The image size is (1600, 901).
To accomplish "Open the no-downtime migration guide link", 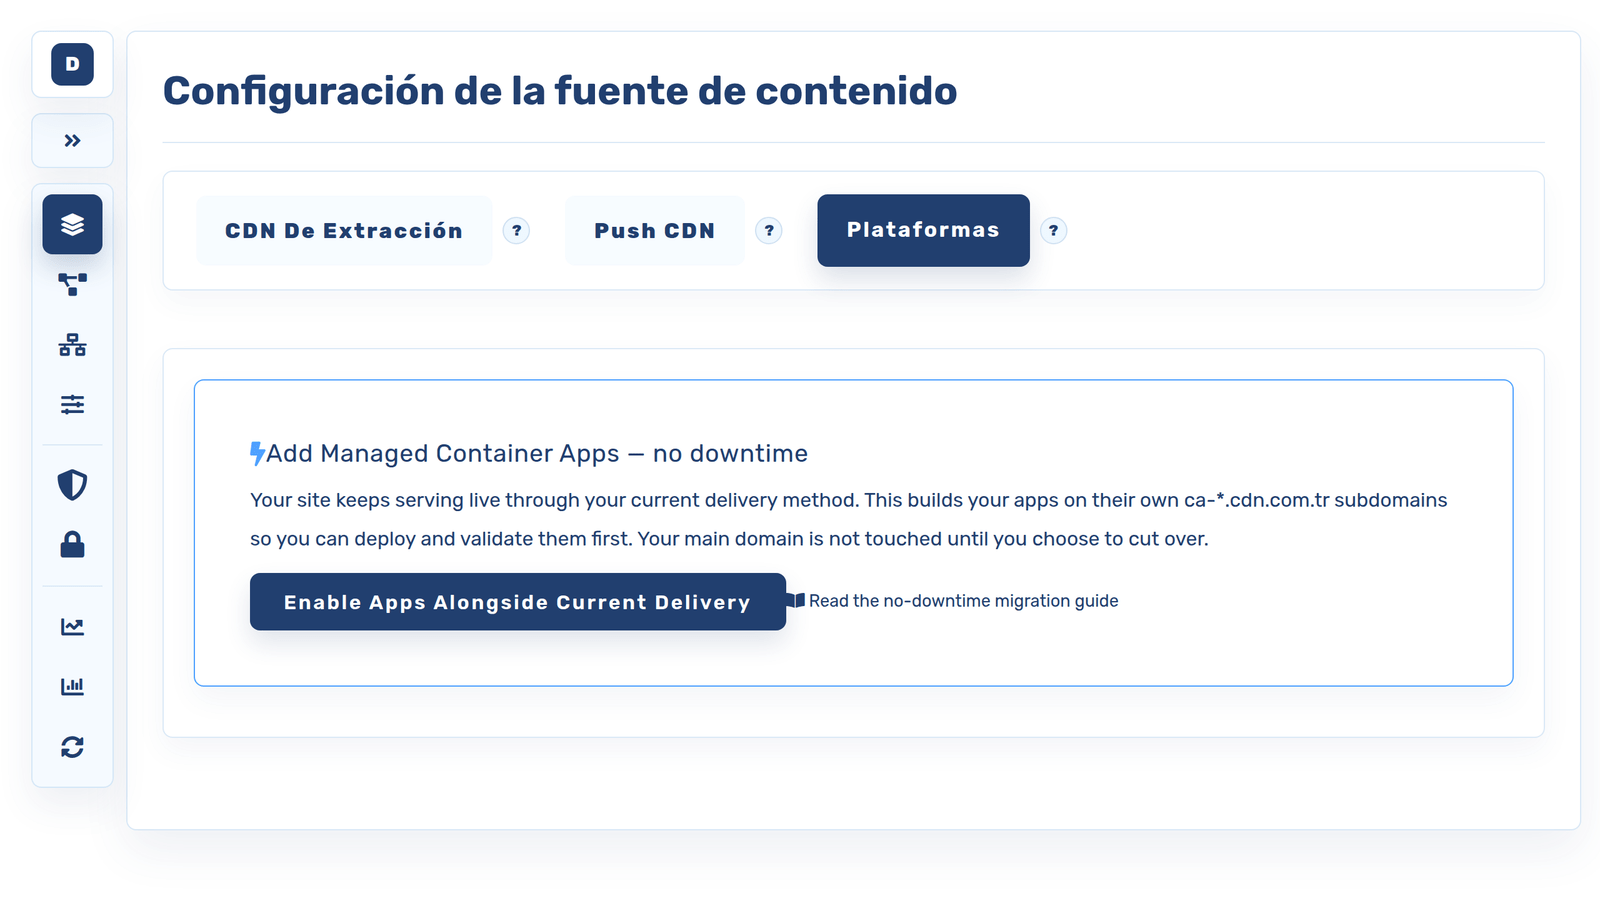I will [963, 601].
